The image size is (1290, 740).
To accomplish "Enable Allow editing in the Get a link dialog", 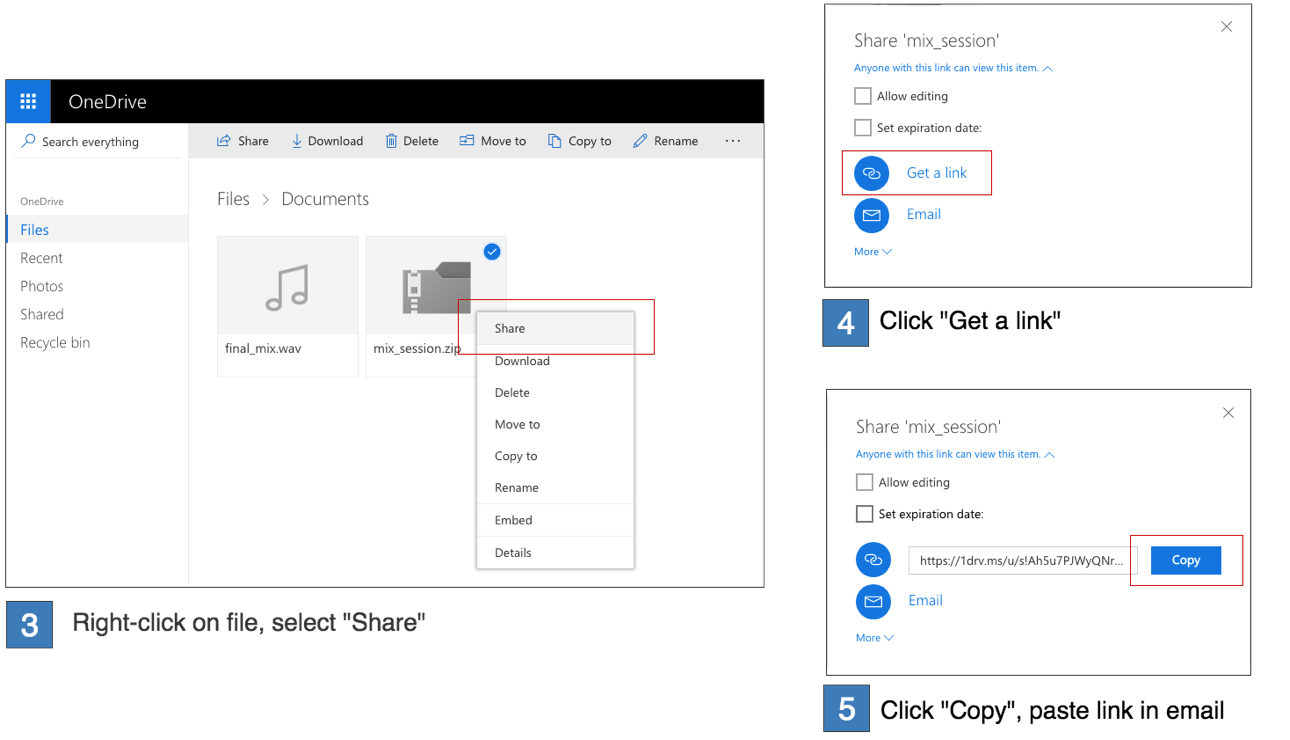I will 863,96.
